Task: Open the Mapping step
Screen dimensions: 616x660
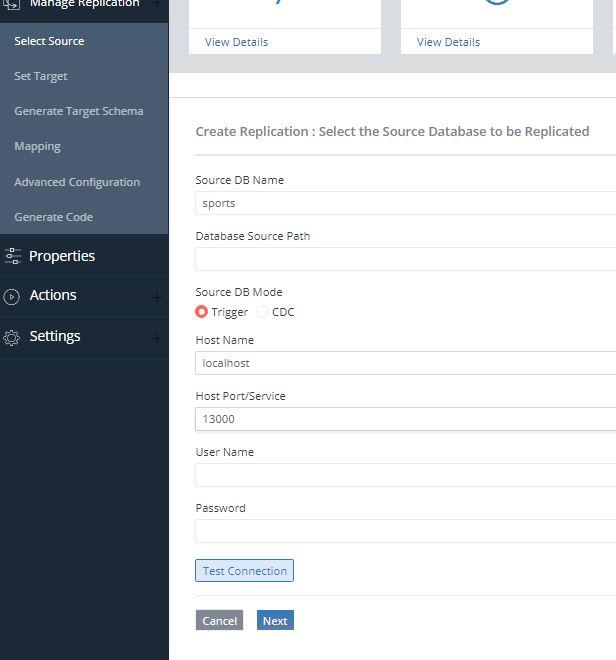Action: coord(37,146)
